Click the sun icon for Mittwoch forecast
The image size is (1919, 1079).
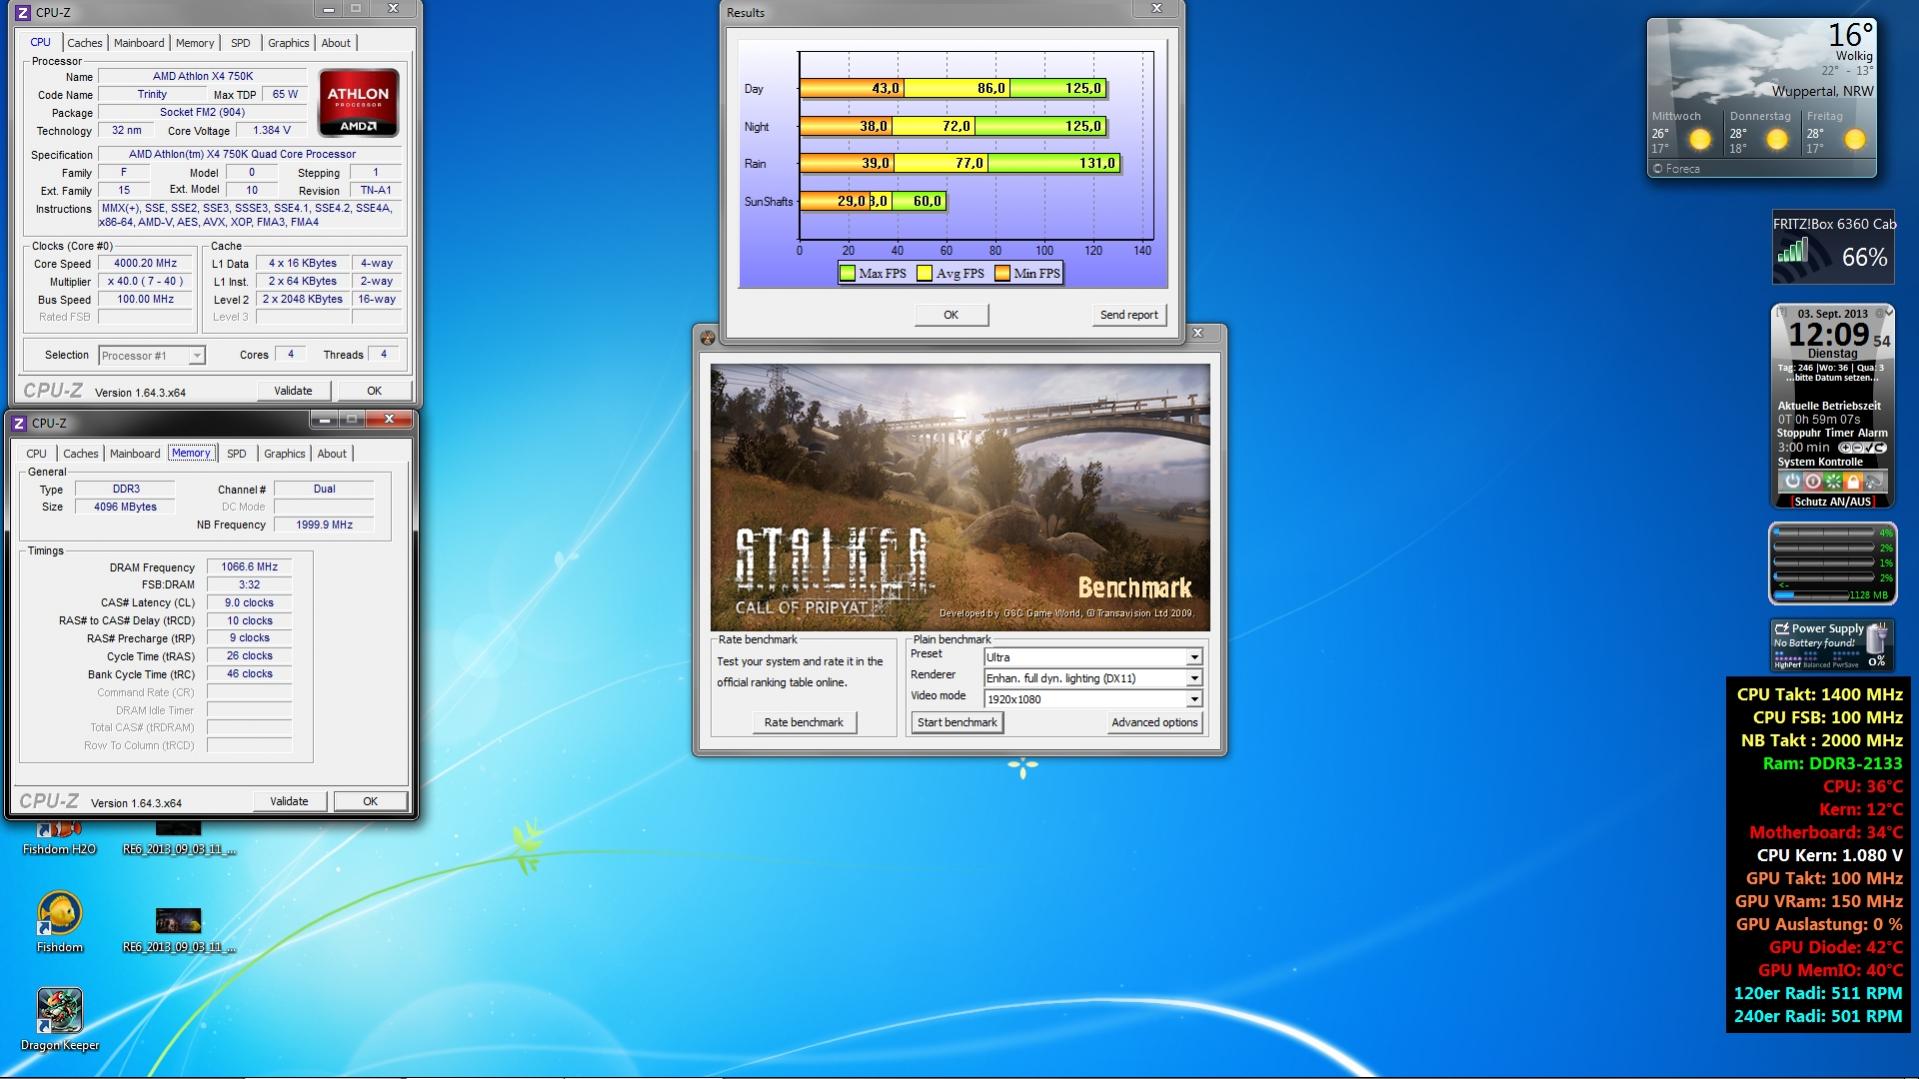pos(1700,140)
